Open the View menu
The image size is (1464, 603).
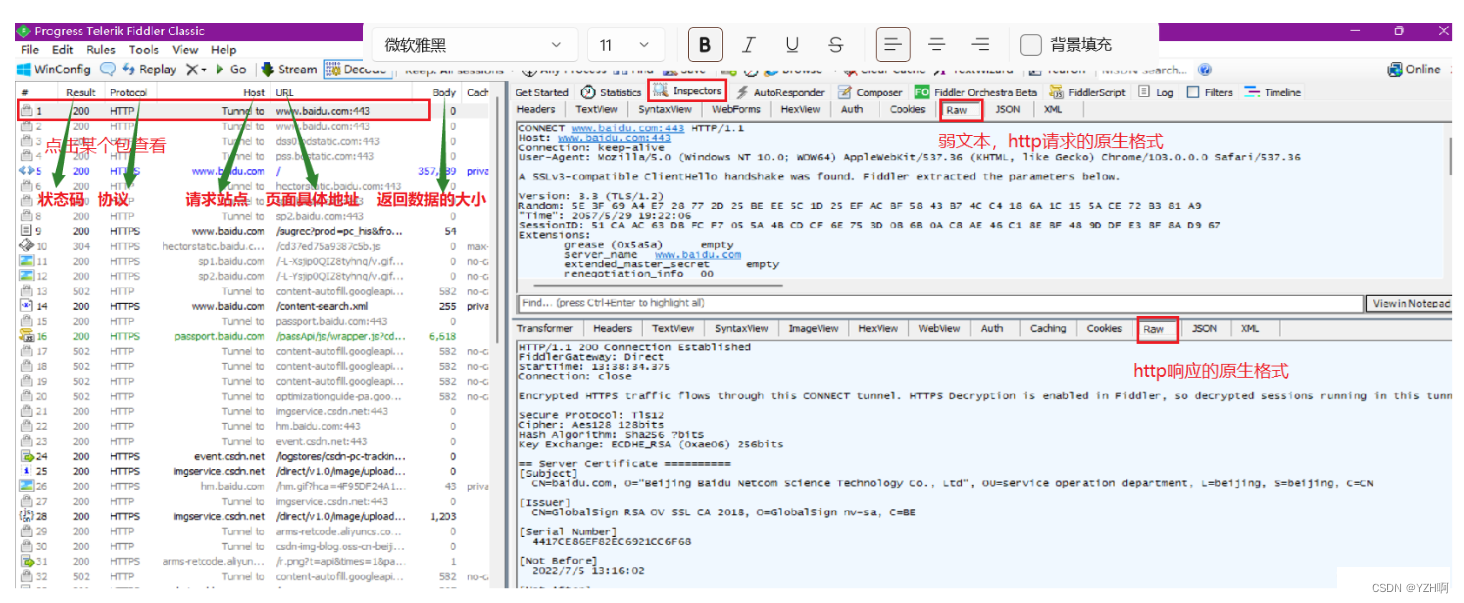[x=185, y=50]
